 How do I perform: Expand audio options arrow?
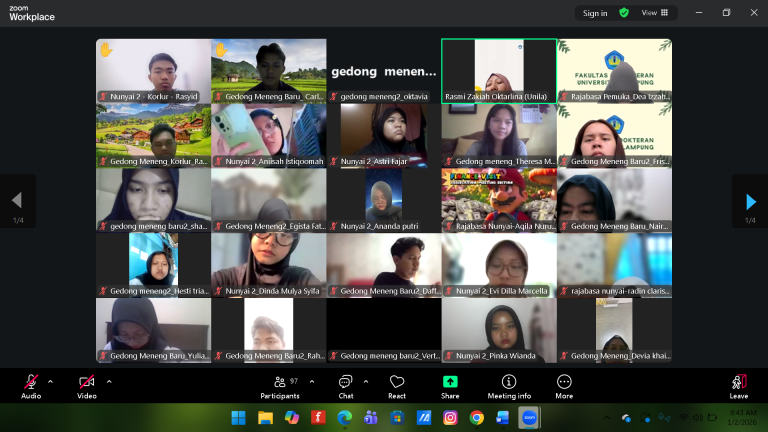click(x=50, y=382)
